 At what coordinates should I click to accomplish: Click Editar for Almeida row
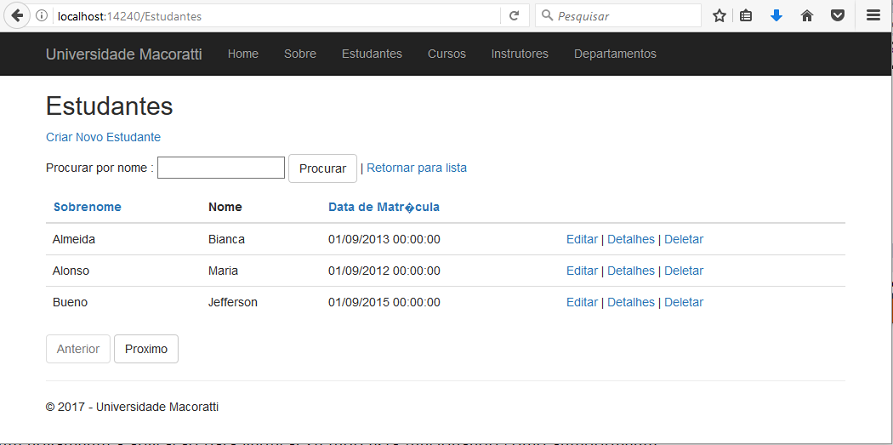[582, 239]
